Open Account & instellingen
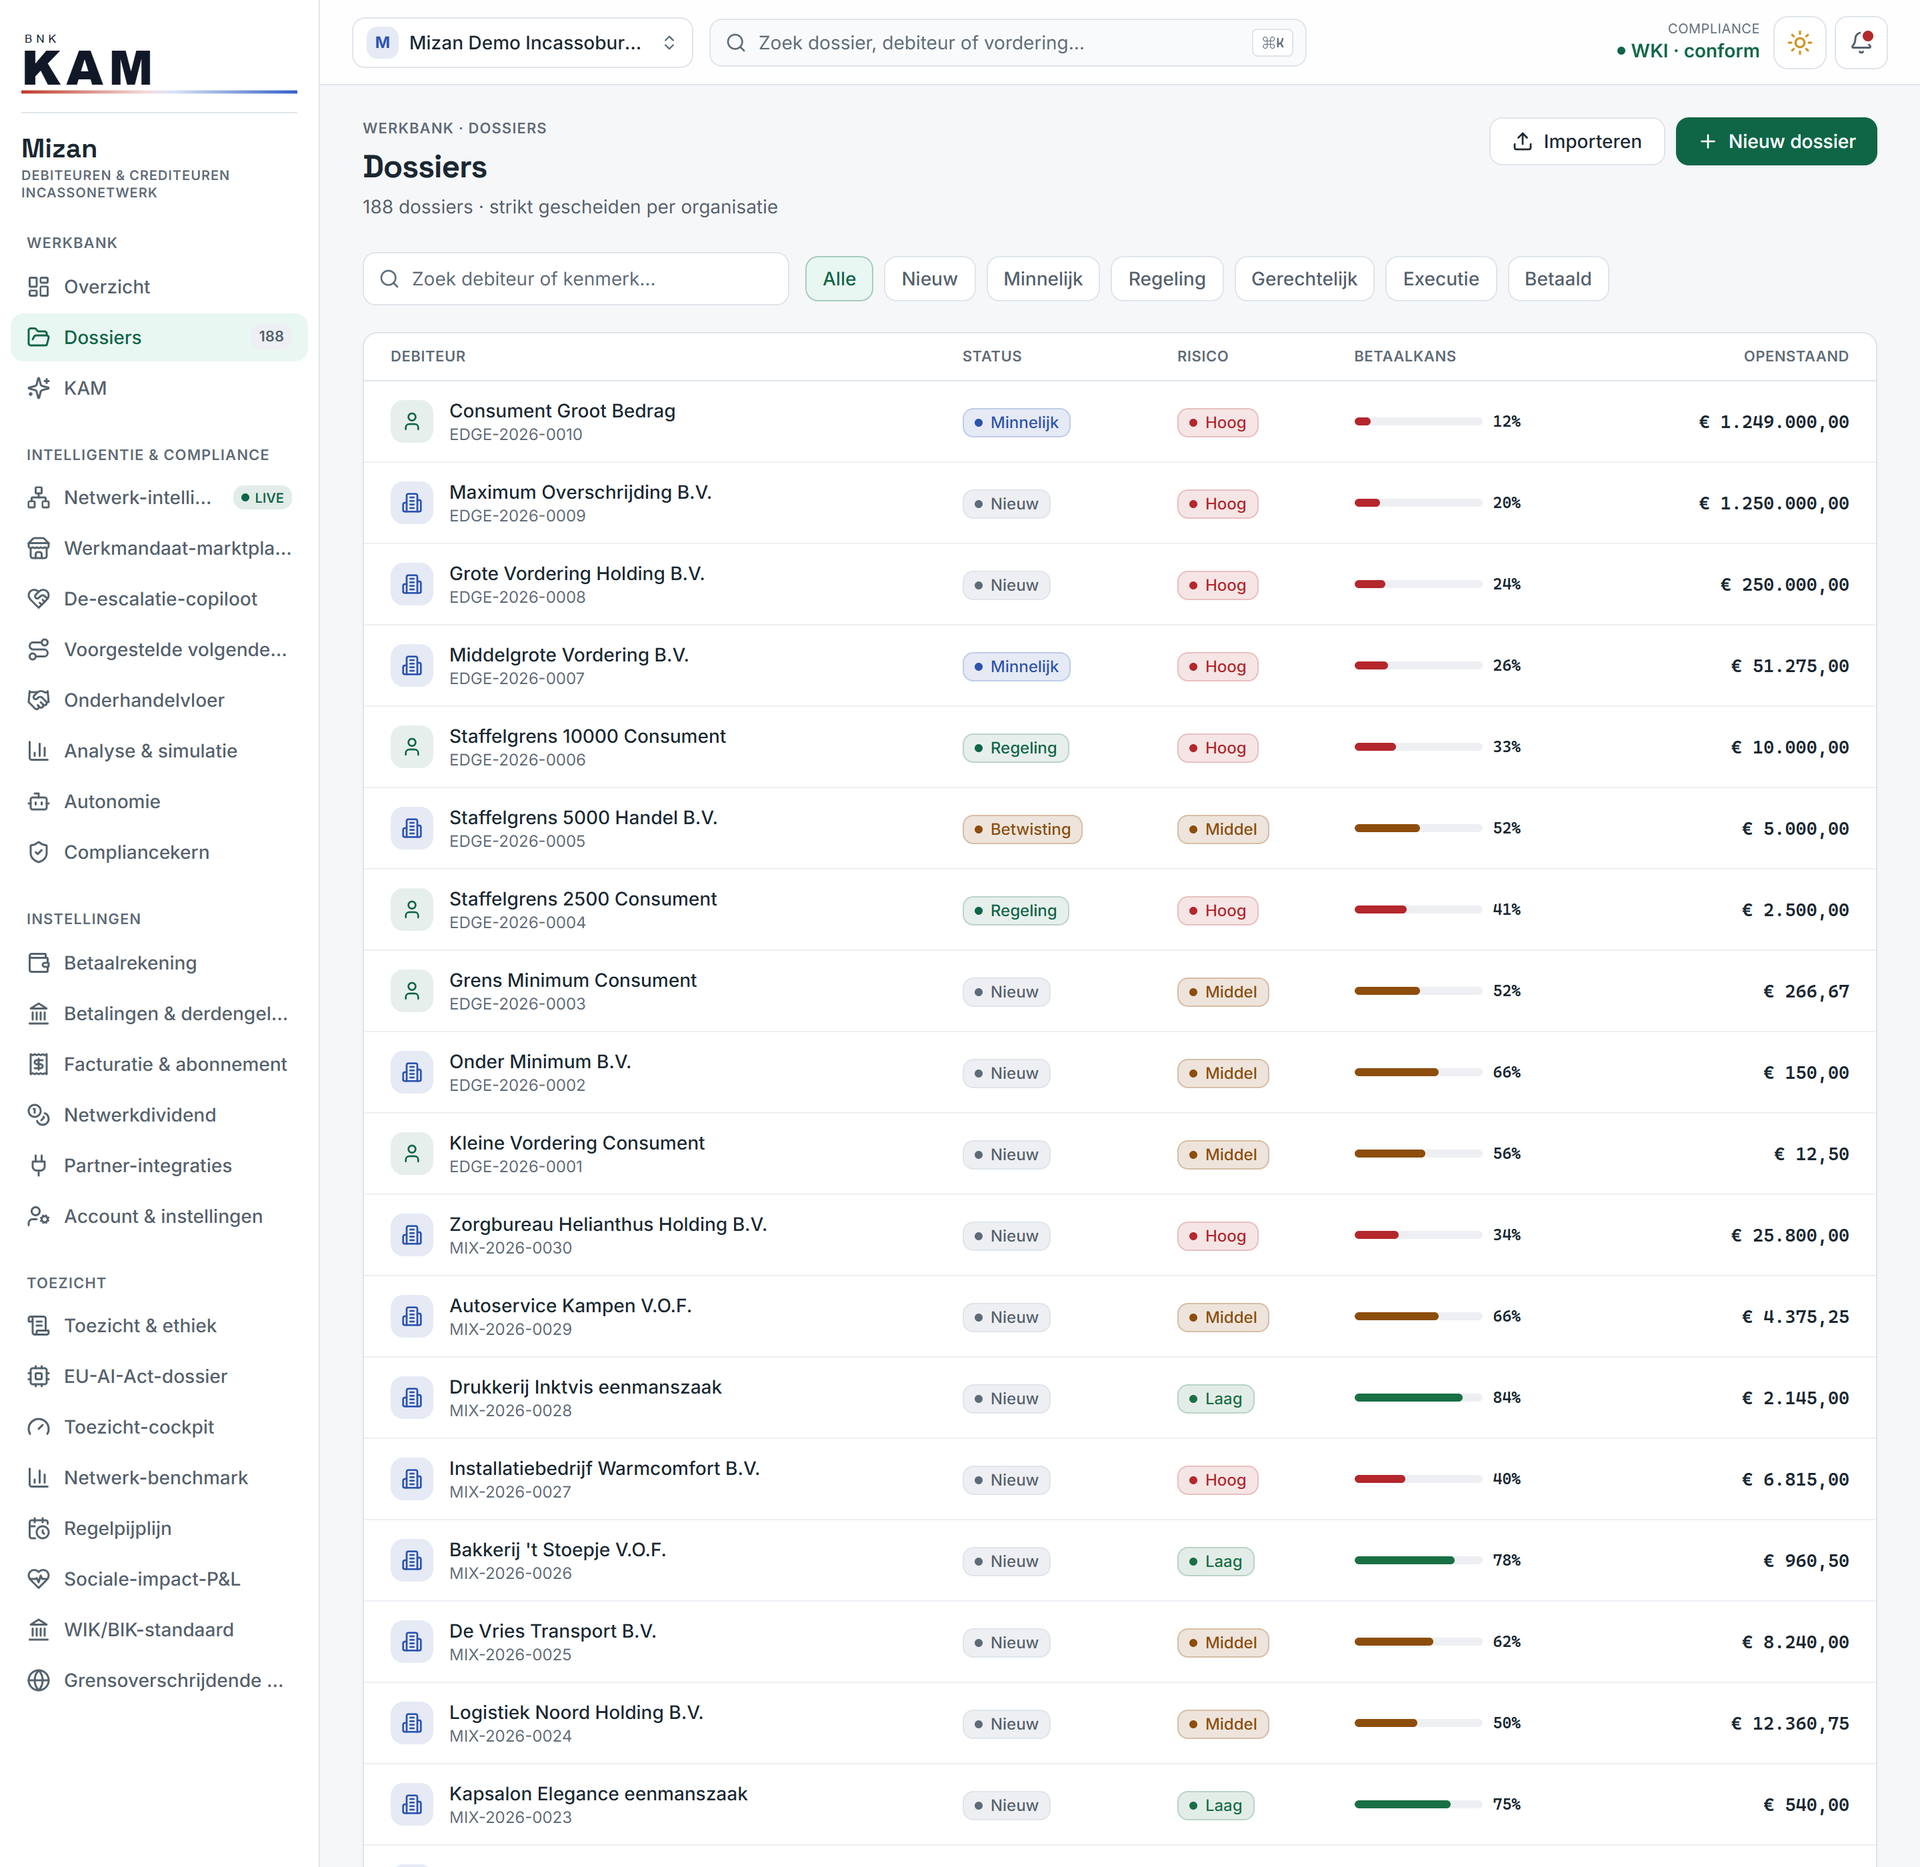Viewport: 1920px width, 1867px height. point(159,1217)
